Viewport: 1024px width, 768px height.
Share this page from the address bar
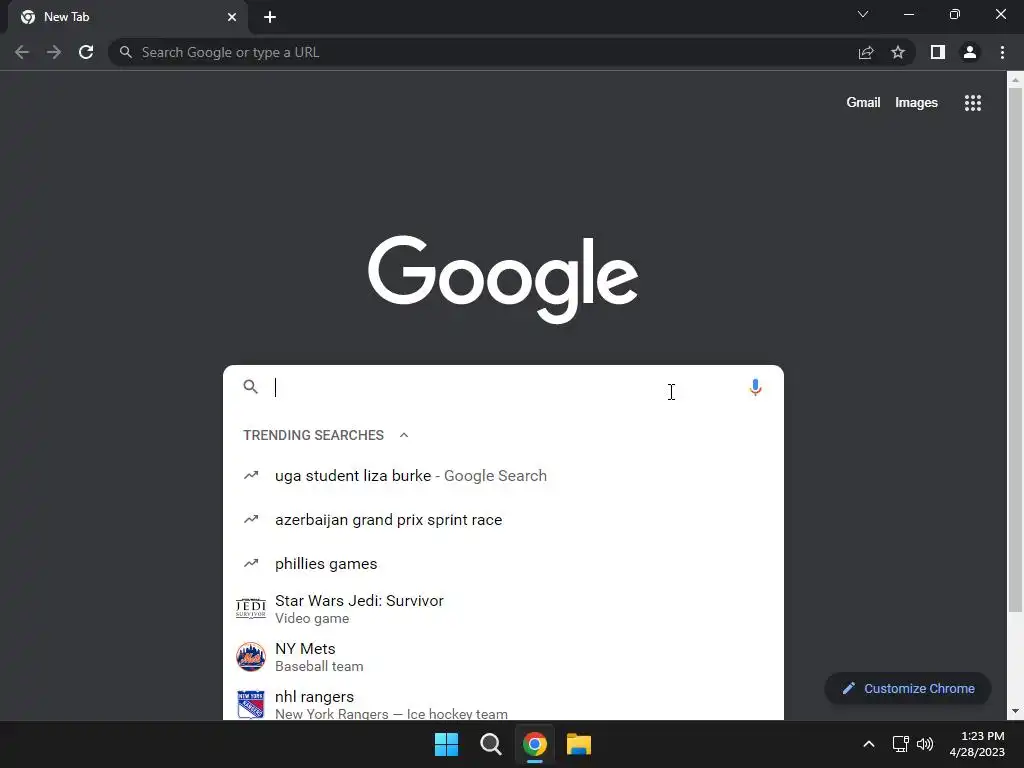pyautogui.click(x=866, y=52)
